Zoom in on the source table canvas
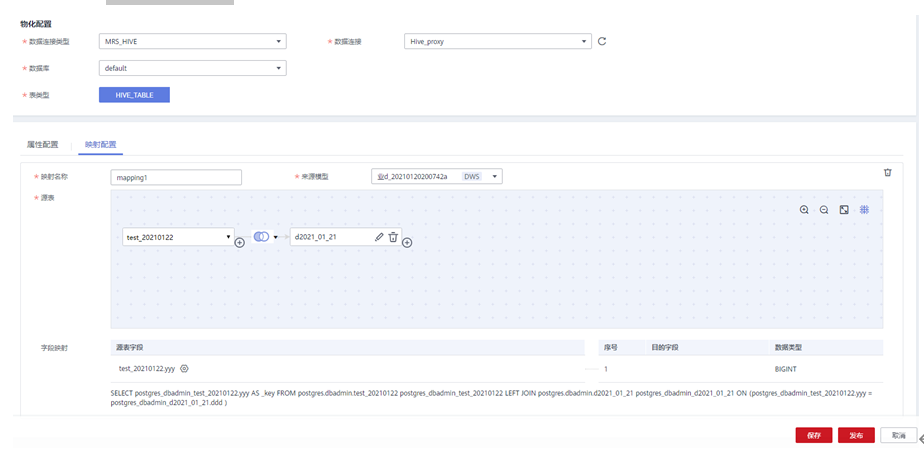924x449 pixels. pyautogui.click(x=804, y=210)
